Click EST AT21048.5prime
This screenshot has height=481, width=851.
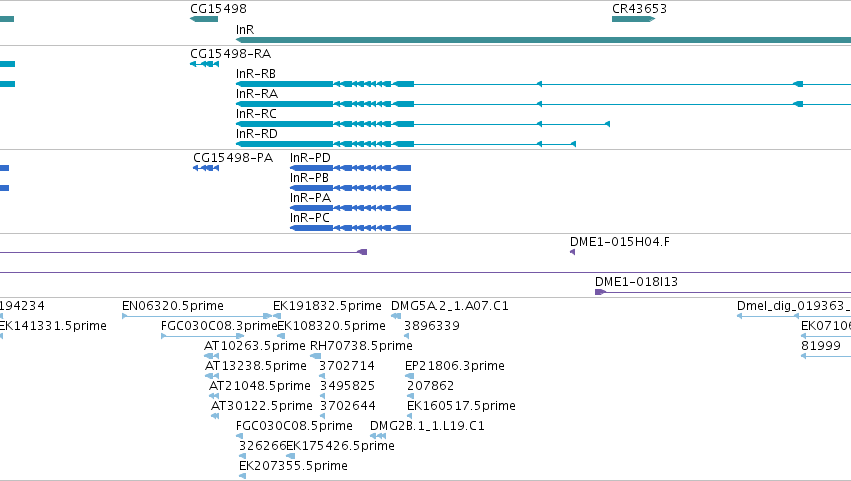pos(260,387)
